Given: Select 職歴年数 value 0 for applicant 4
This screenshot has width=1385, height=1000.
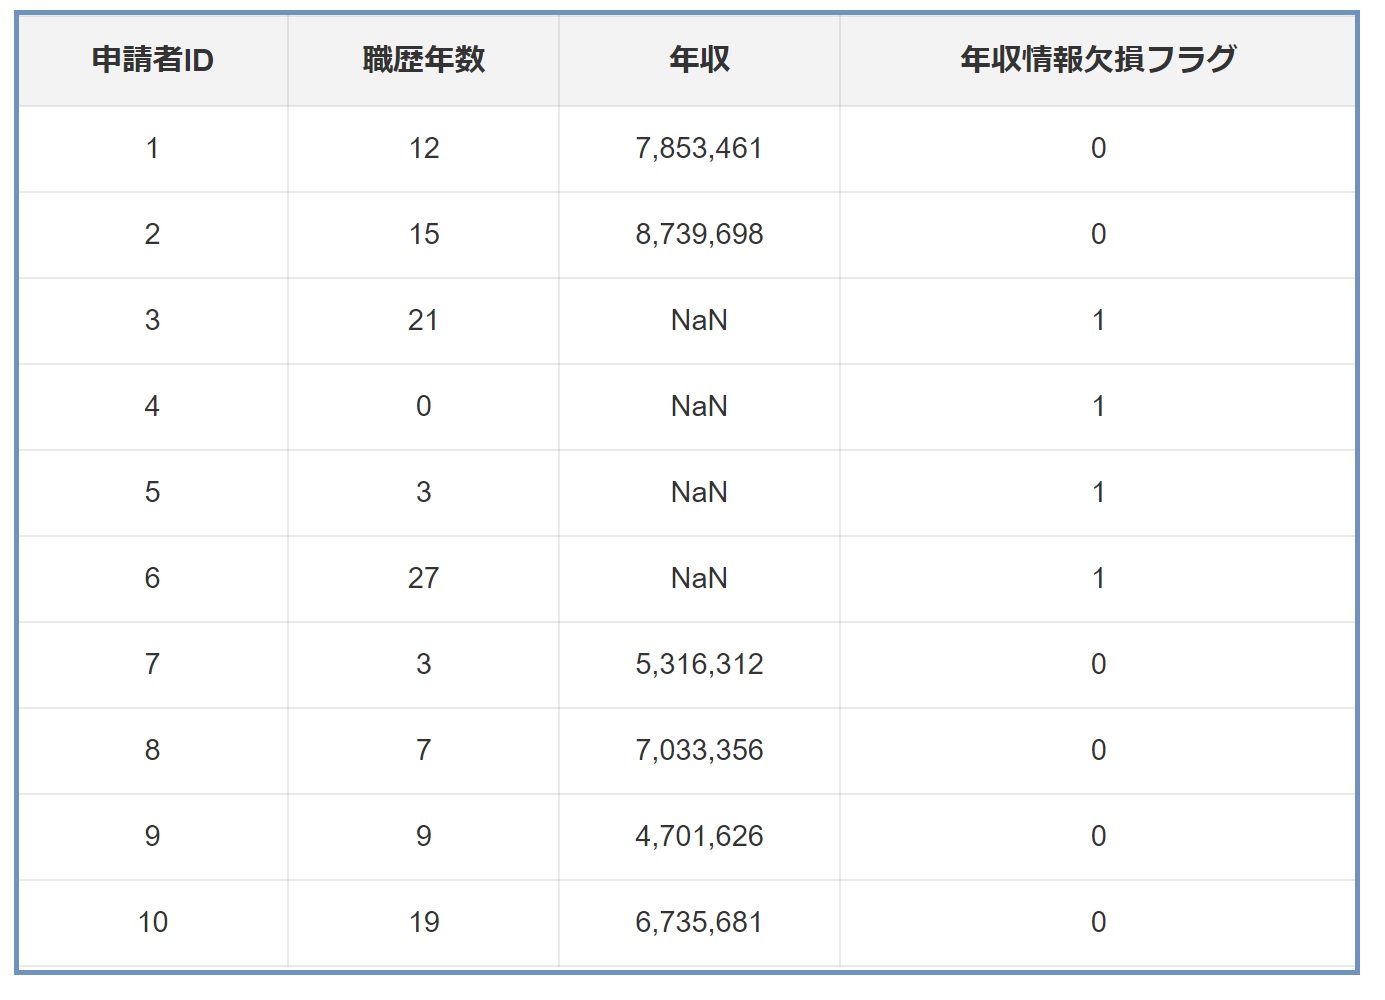Looking at the screenshot, I should tap(424, 407).
